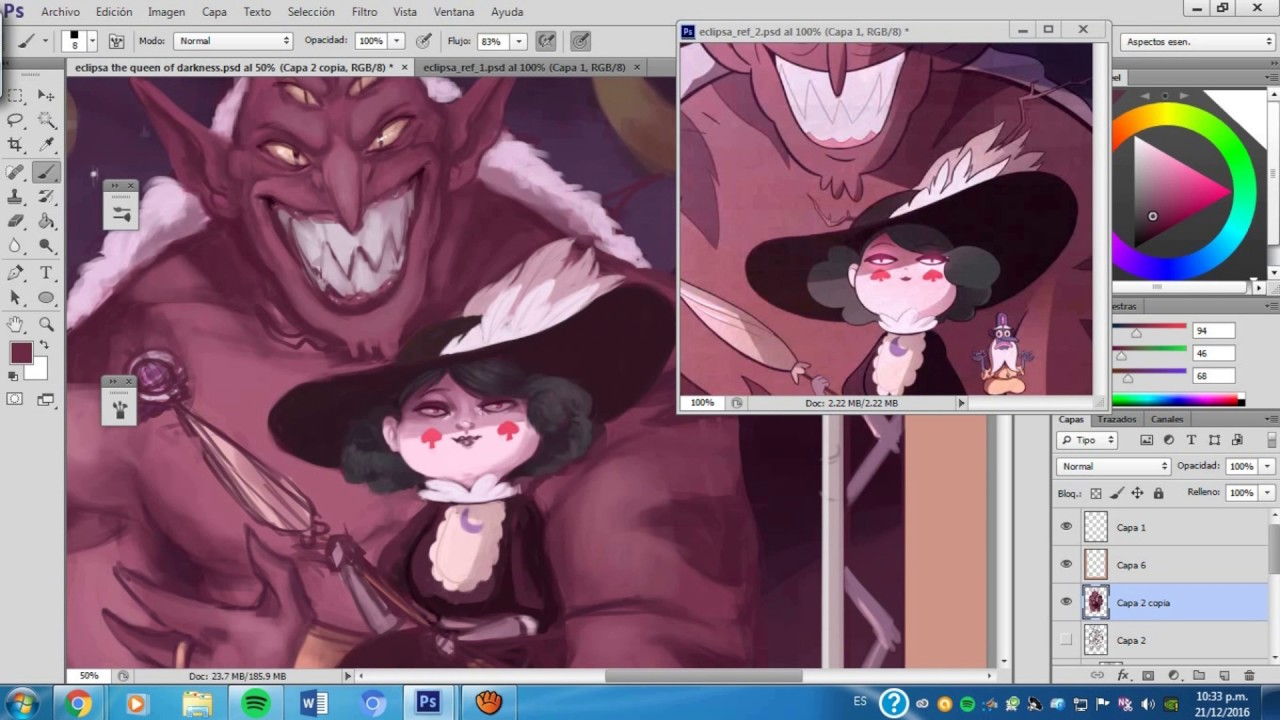Open the Opacidad dropdown in options bar
This screenshot has width=1280, height=720.
click(397, 41)
